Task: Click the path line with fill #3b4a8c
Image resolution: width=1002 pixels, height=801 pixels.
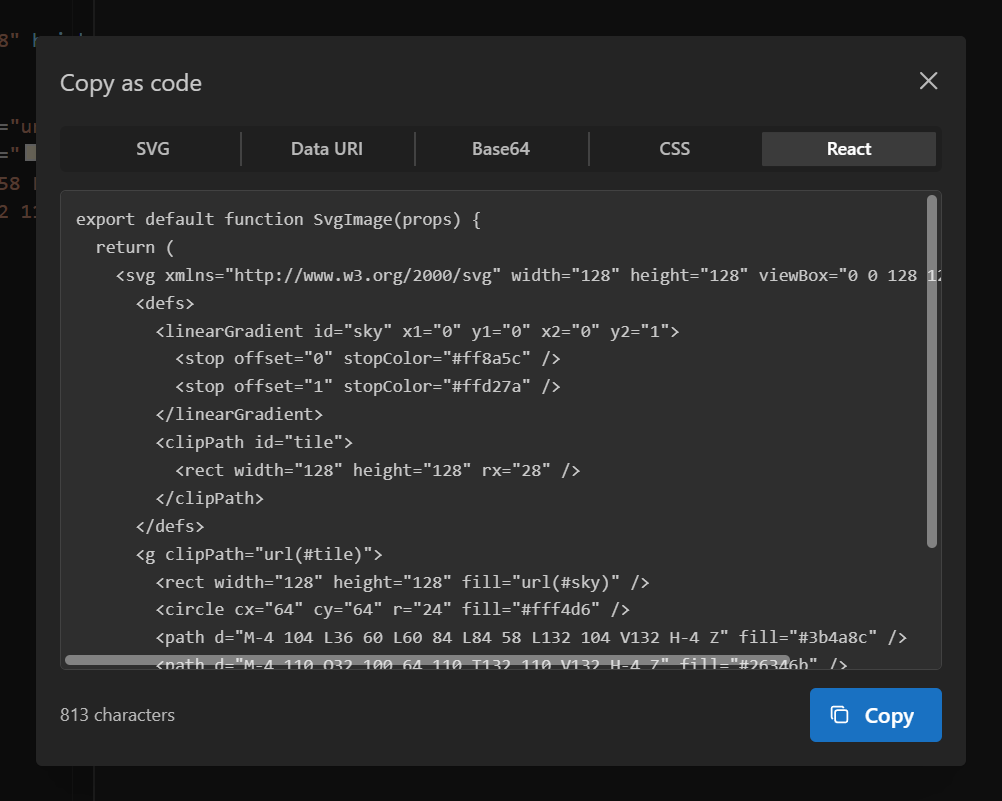Action: click(531, 638)
